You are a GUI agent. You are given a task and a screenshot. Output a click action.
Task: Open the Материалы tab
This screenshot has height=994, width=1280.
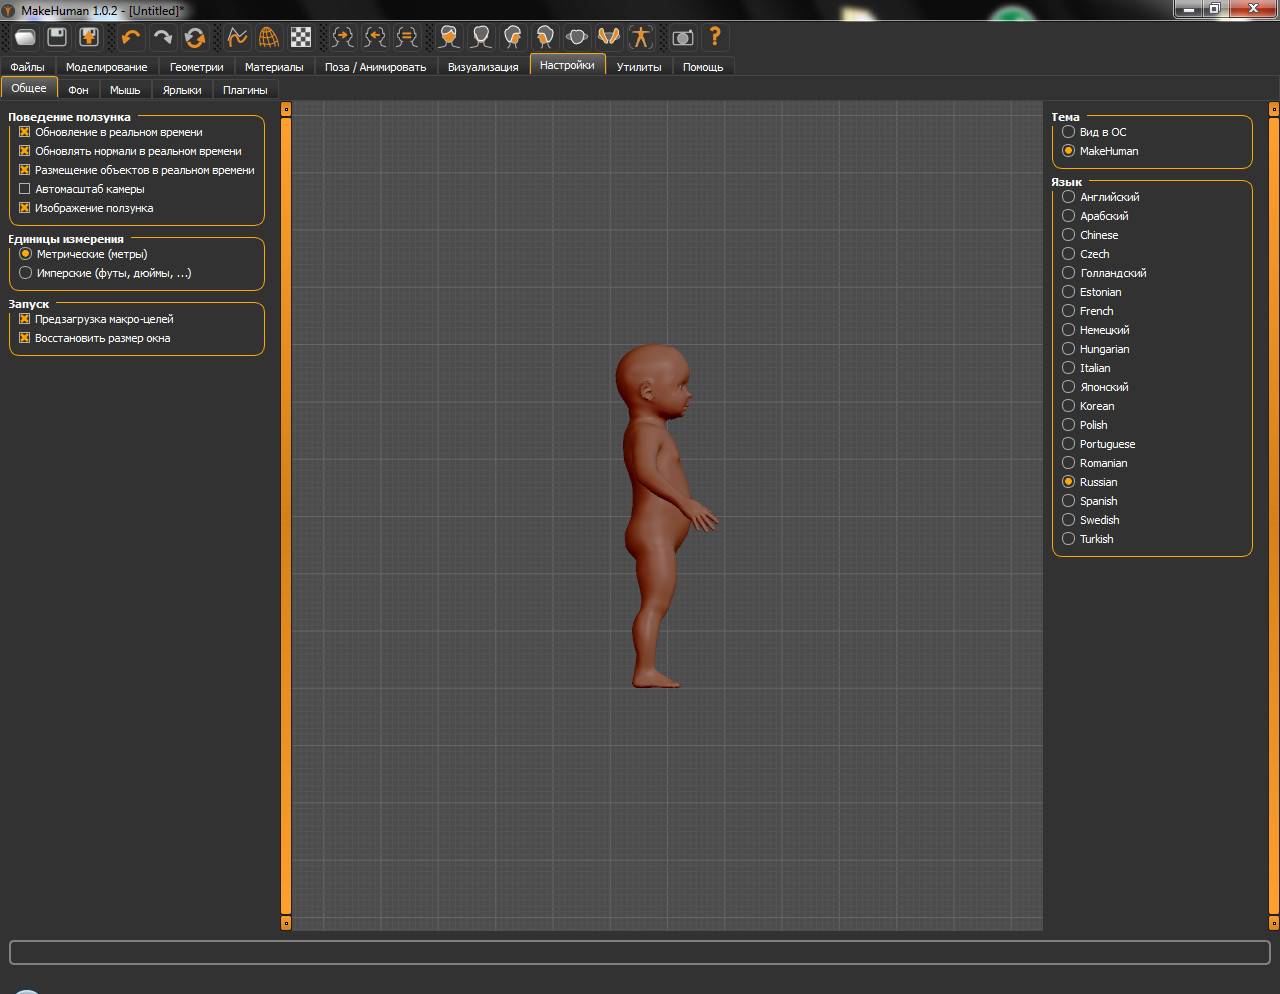[274, 67]
